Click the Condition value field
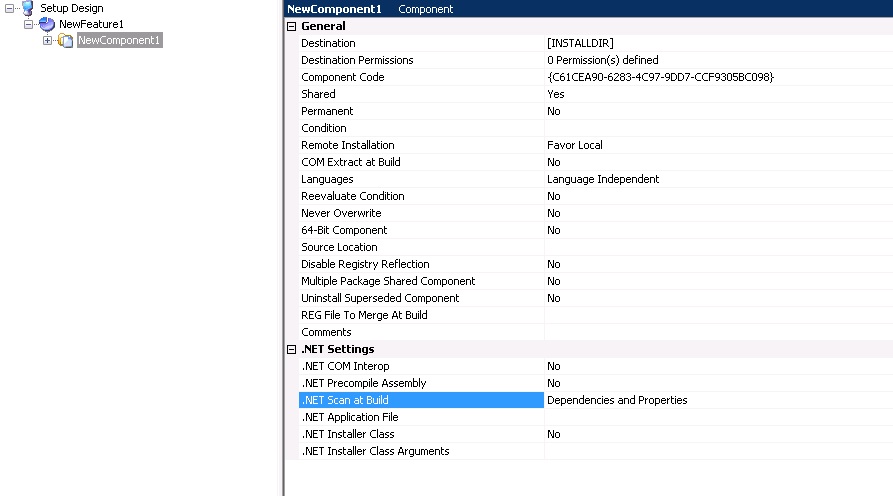The image size is (893, 496). click(x=715, y=128)
